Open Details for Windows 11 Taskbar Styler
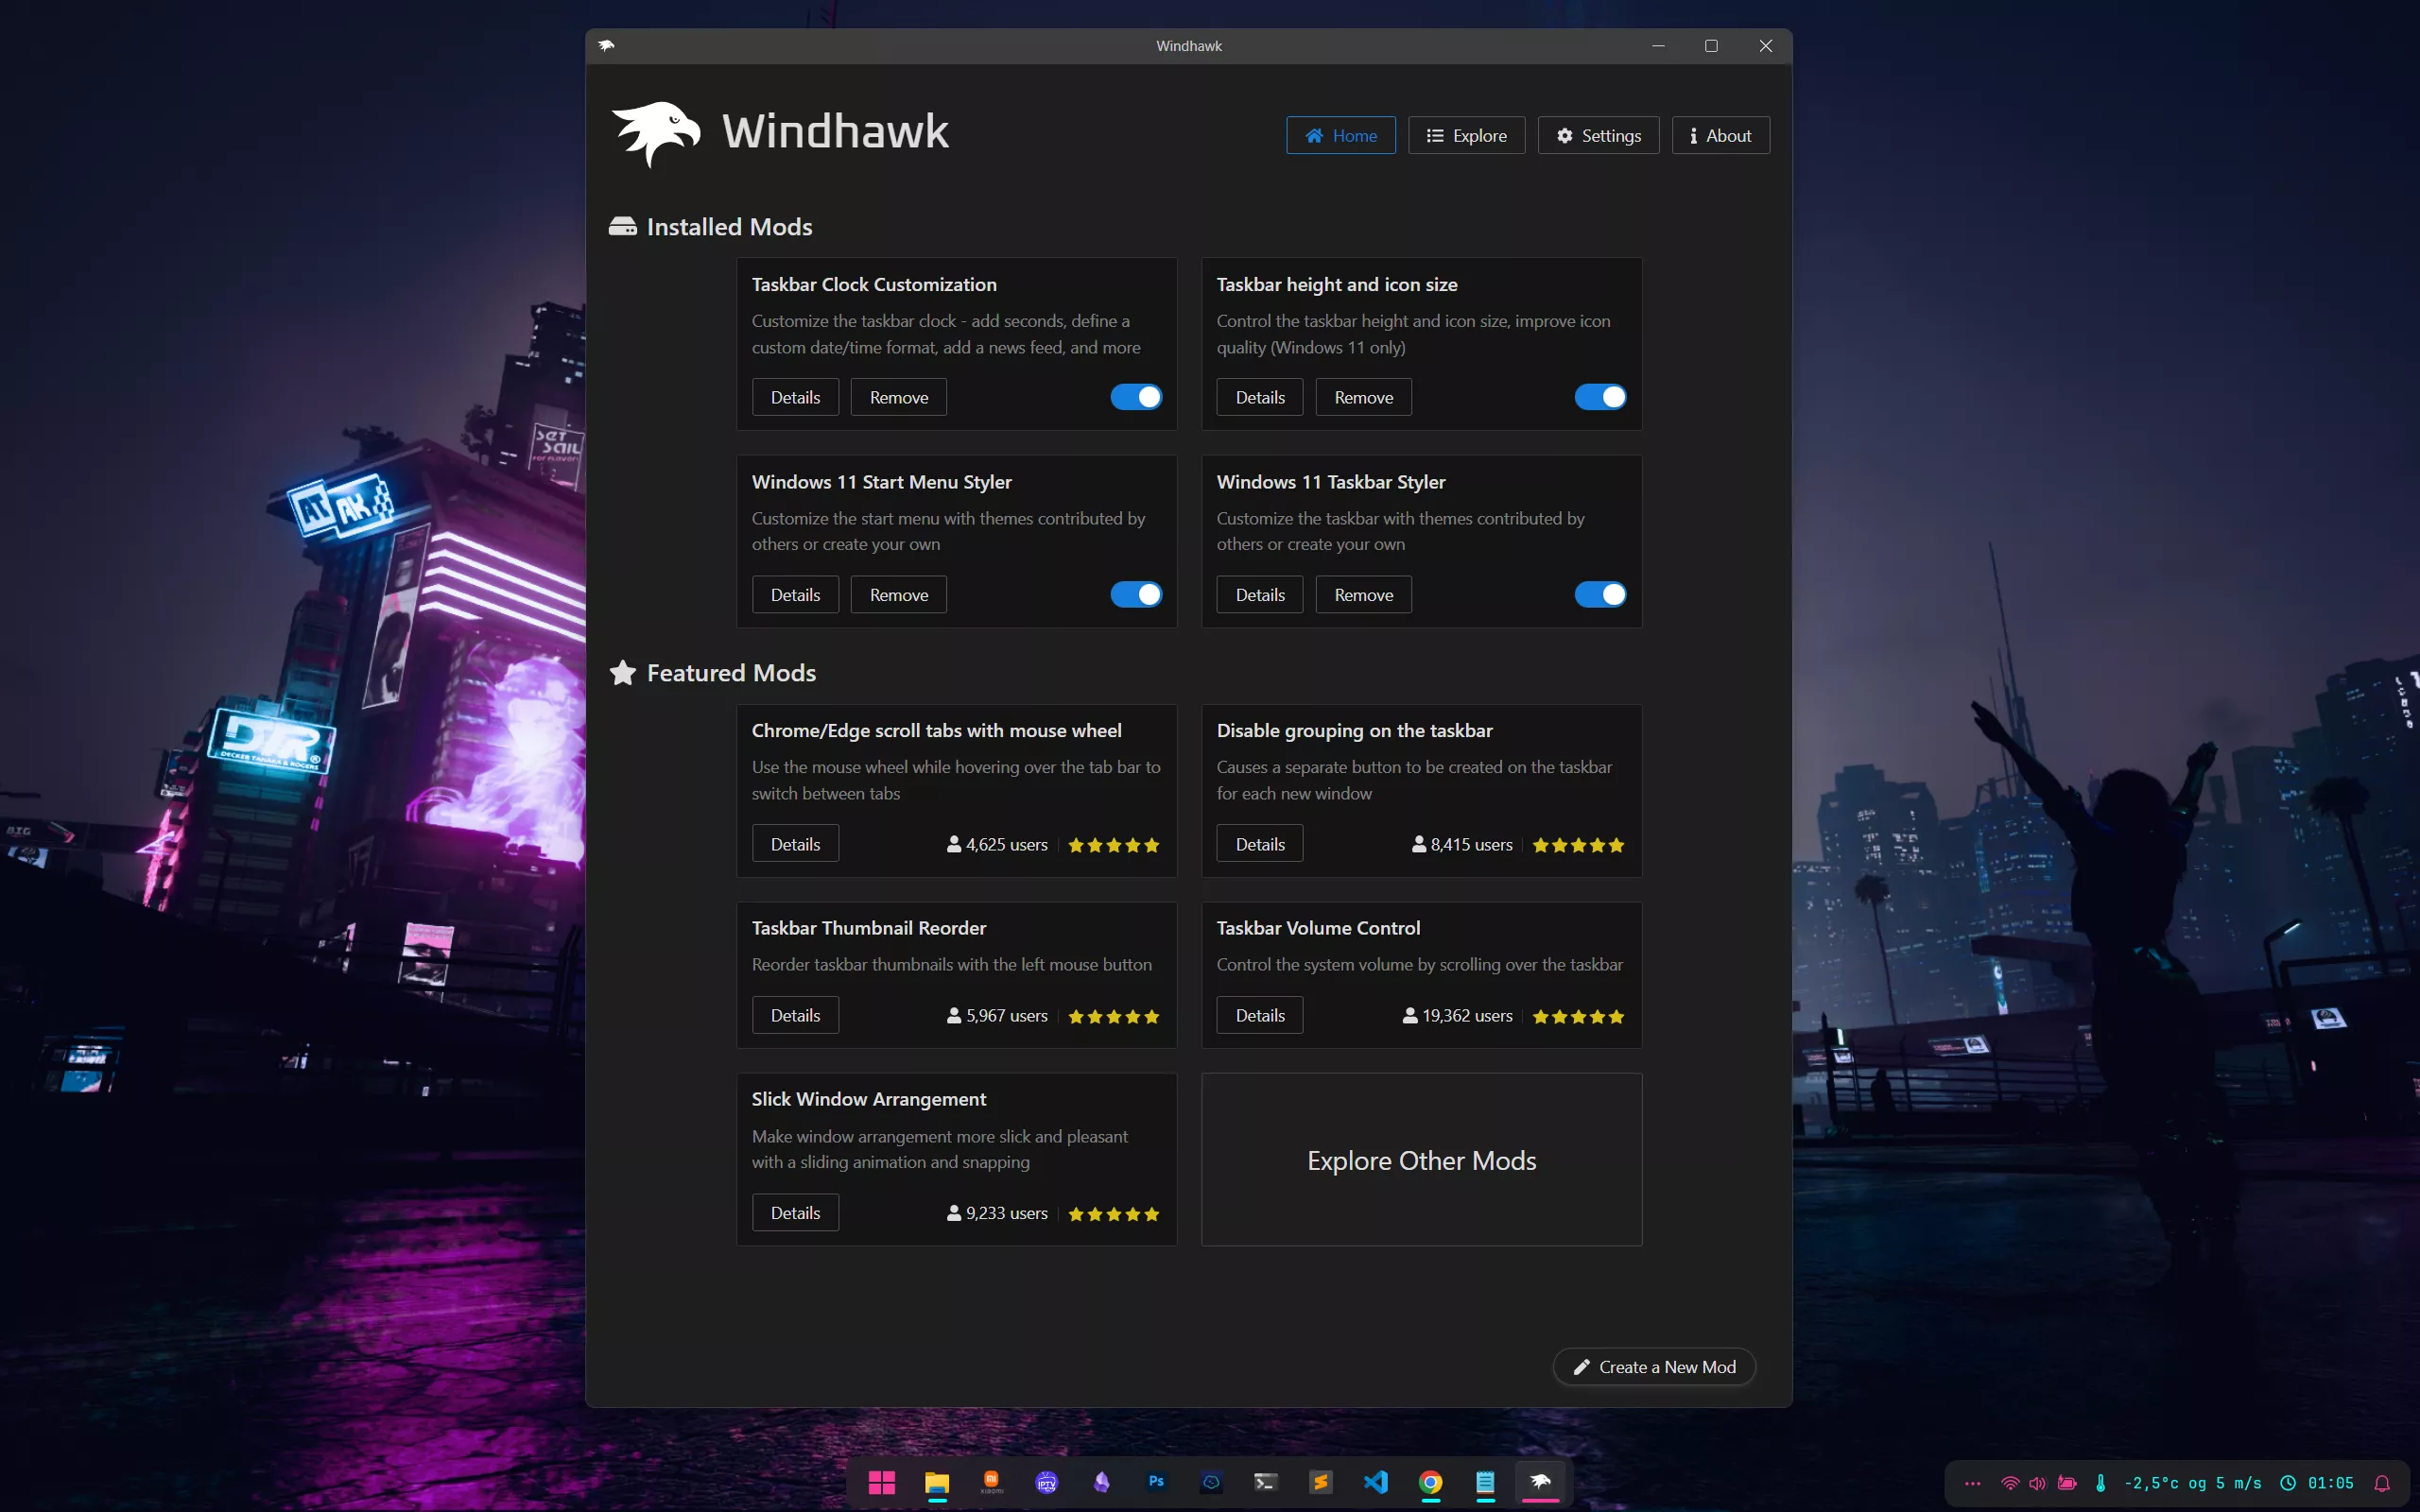The height and width of the screenshot is (1512, 2420). tap(1259, 595)
